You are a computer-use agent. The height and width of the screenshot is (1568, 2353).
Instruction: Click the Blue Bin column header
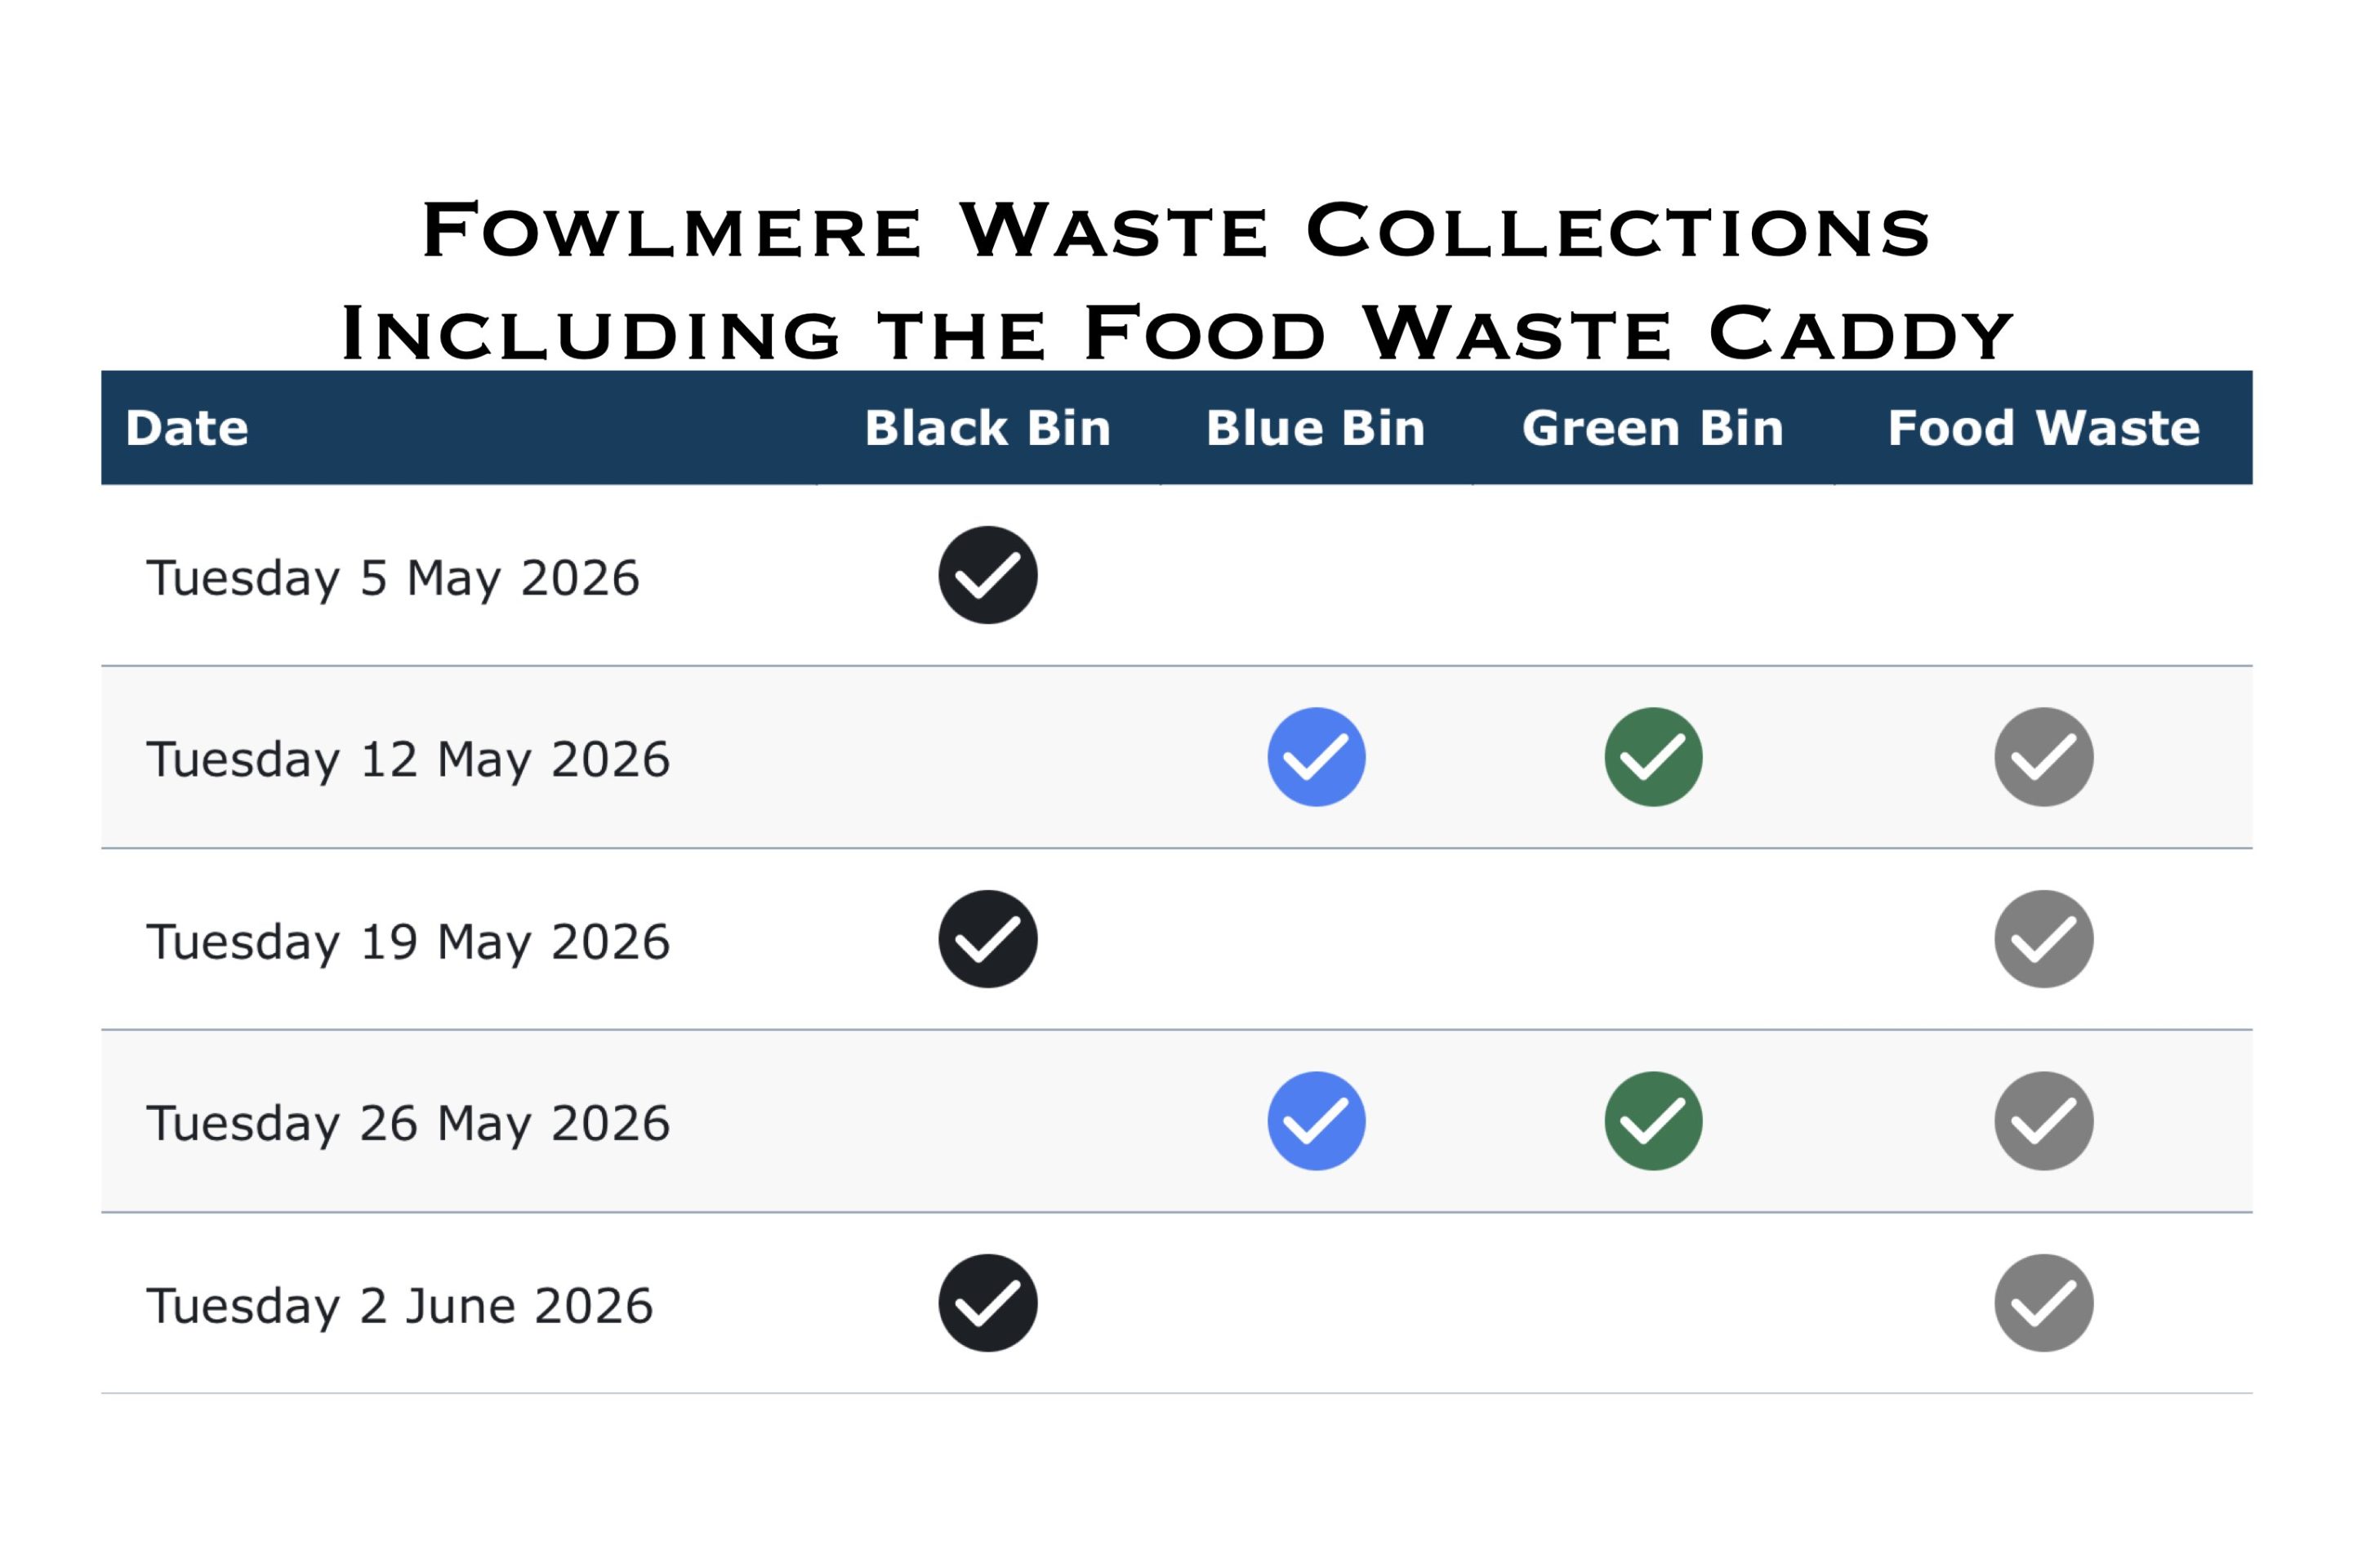point(1315,428)
